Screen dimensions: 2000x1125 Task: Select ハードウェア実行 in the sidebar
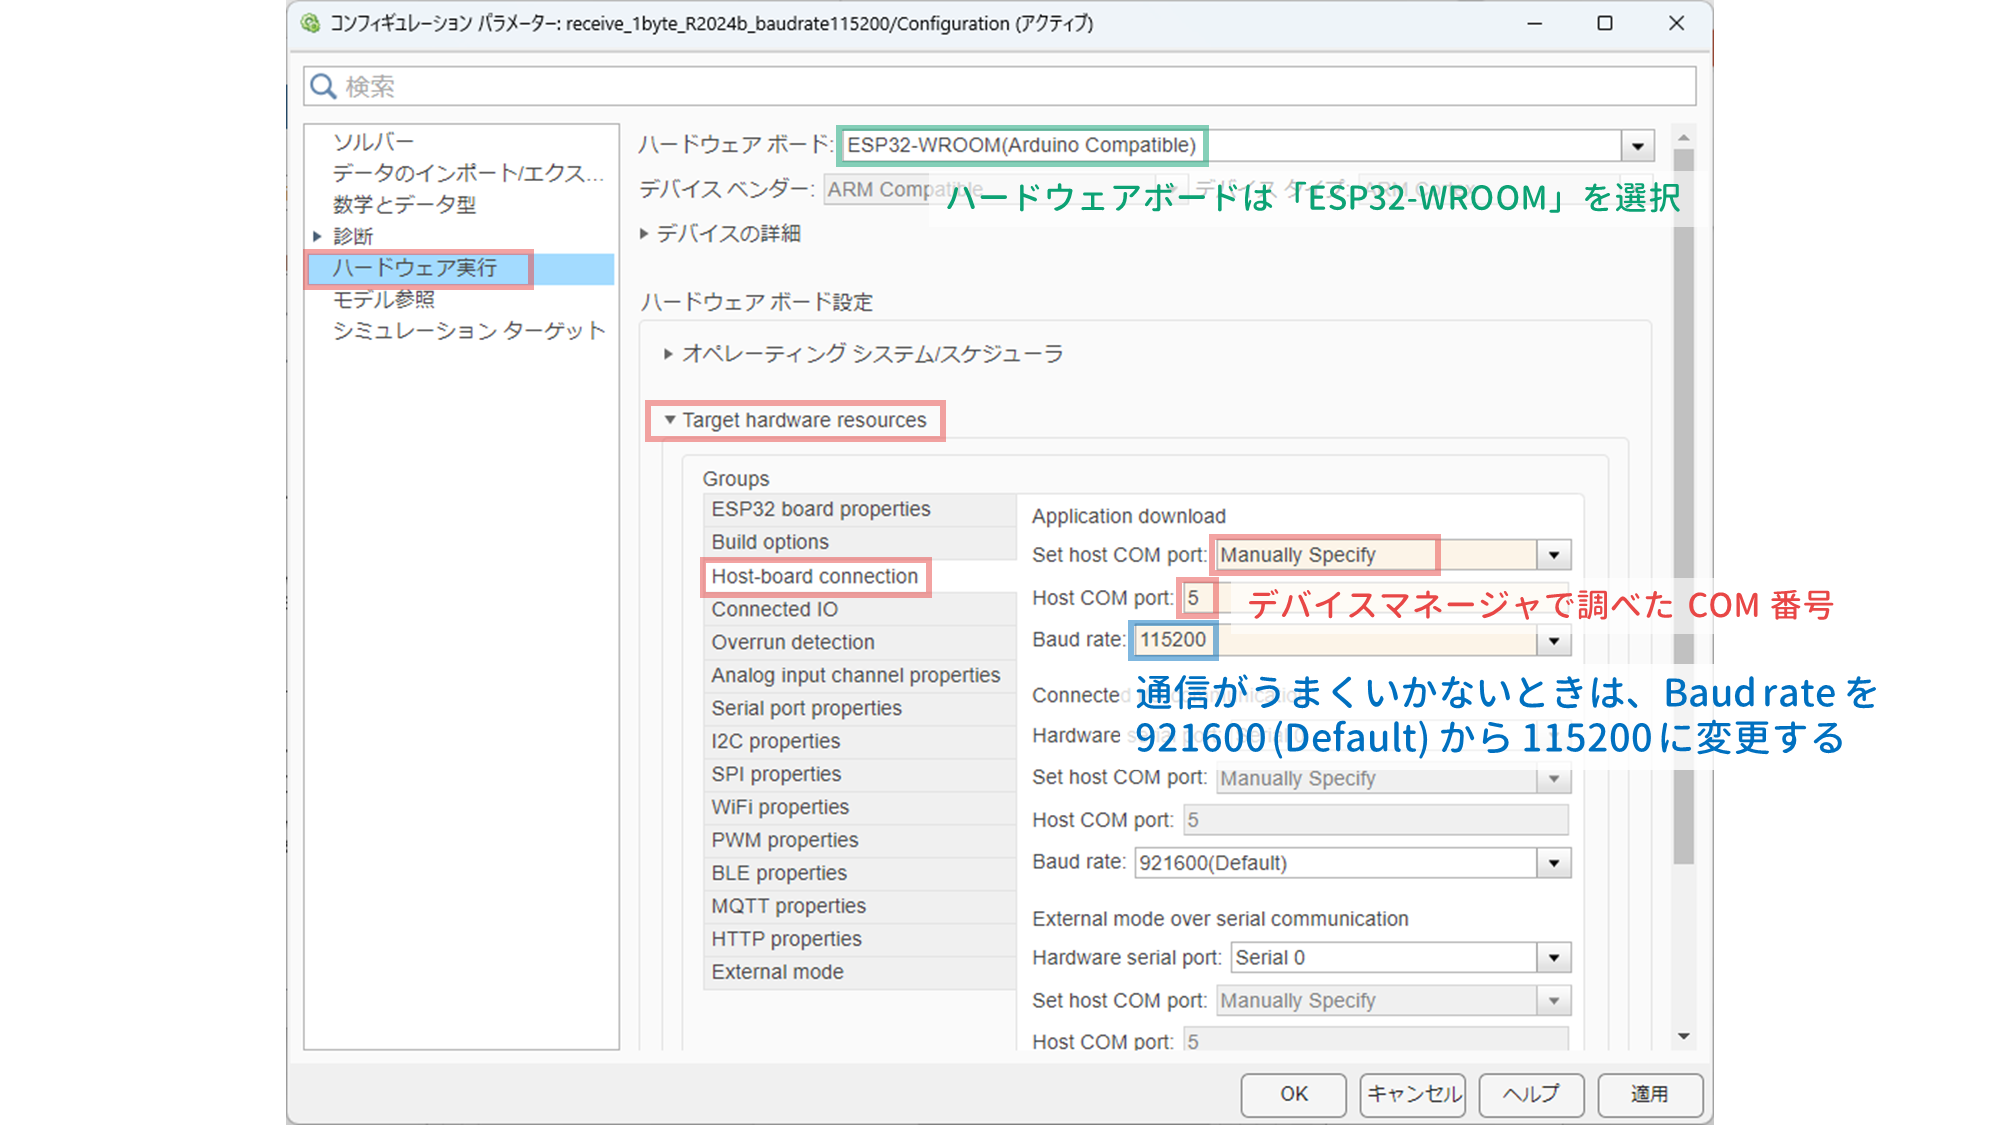point(415,268)
